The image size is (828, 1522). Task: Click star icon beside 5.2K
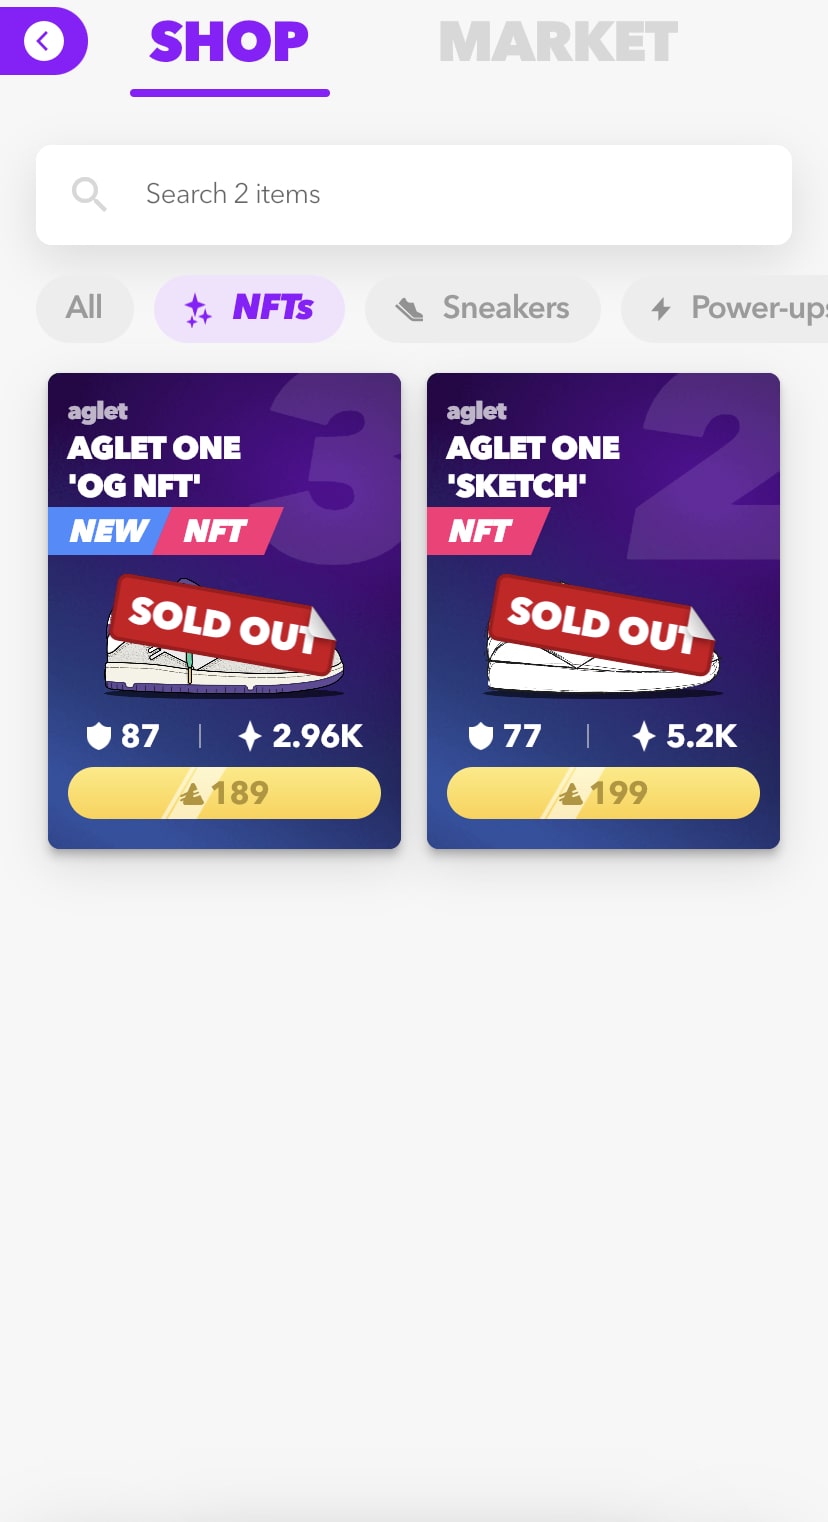pos(644,737)
